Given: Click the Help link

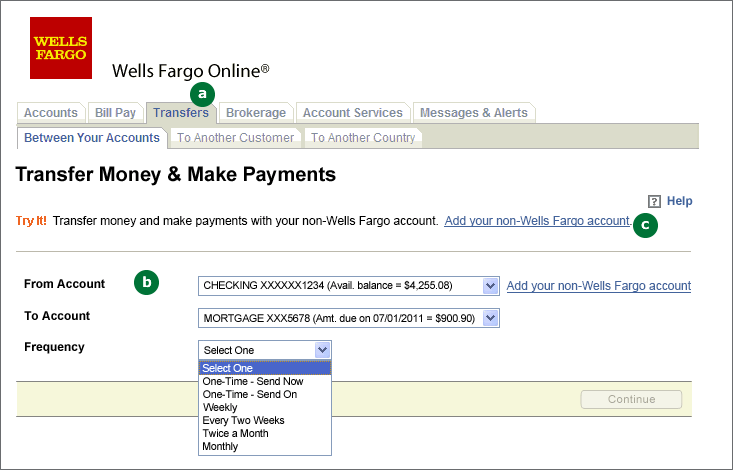Looking at the screenshot, I should [x=679, y=201].
